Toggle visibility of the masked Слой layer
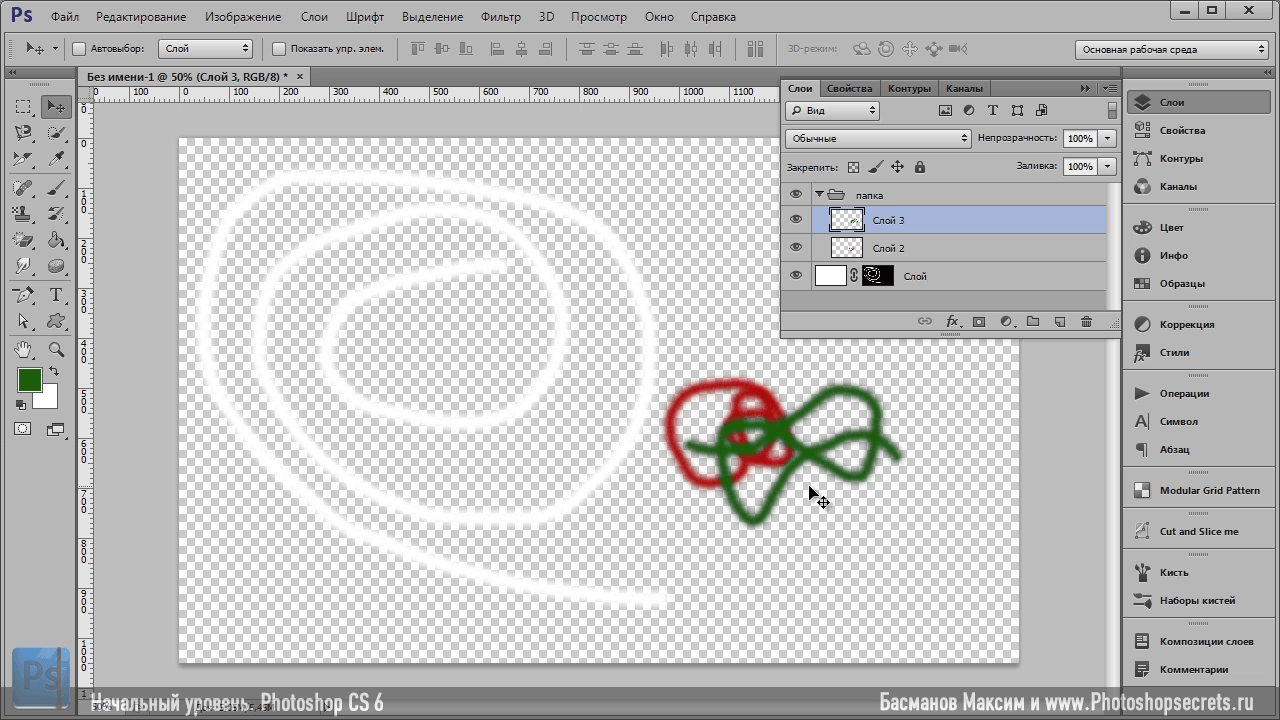The width and height of the screenshot is (1280, 720). tap(796, 276)
